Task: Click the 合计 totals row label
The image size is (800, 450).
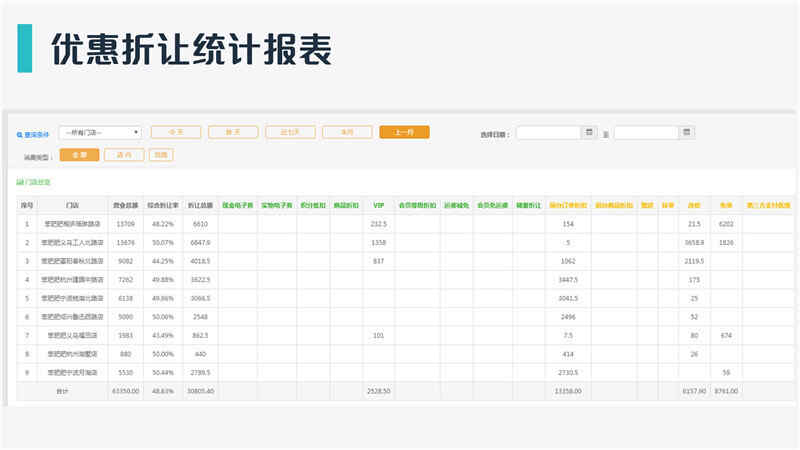Action: [x=62, y=391]
